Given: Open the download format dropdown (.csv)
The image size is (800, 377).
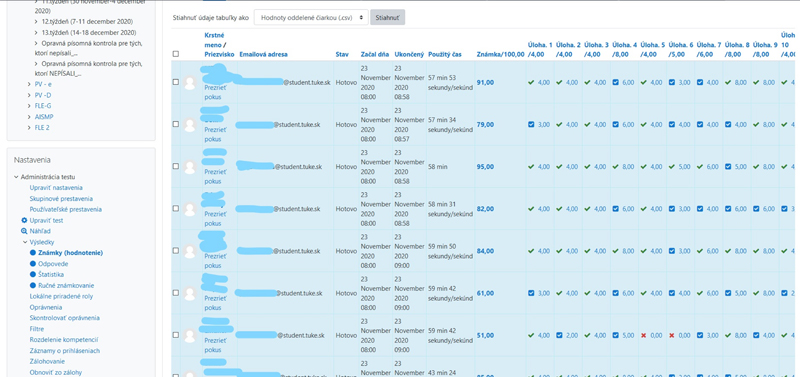Looking at the screenshot, I should [311, 17].
